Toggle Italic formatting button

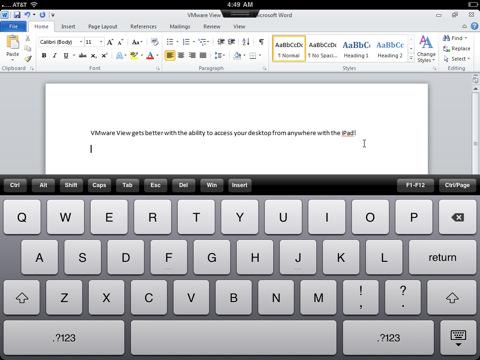pyautogui.click(x=55, y=56)
